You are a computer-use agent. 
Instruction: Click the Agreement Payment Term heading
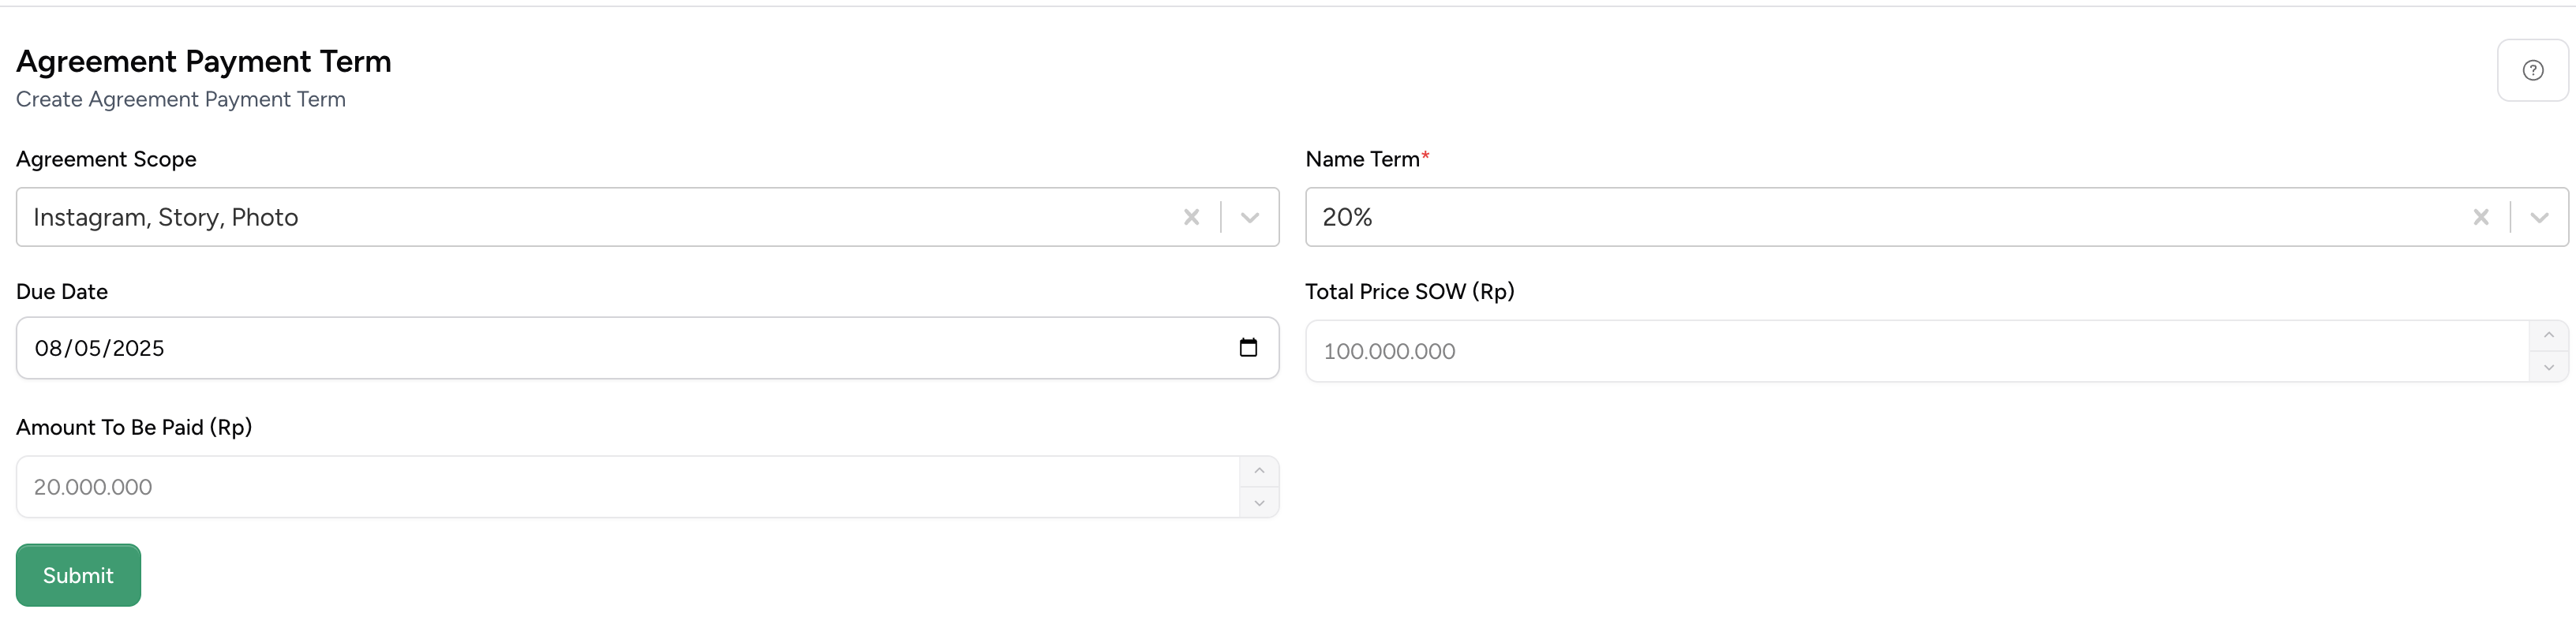(203, 61)
